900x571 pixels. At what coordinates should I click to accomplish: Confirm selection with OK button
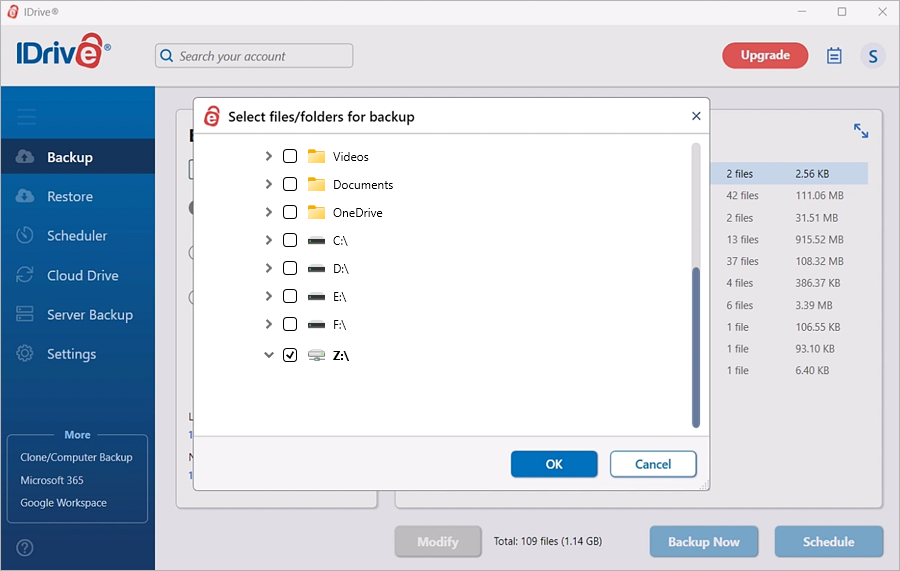[x=554, y=464]
